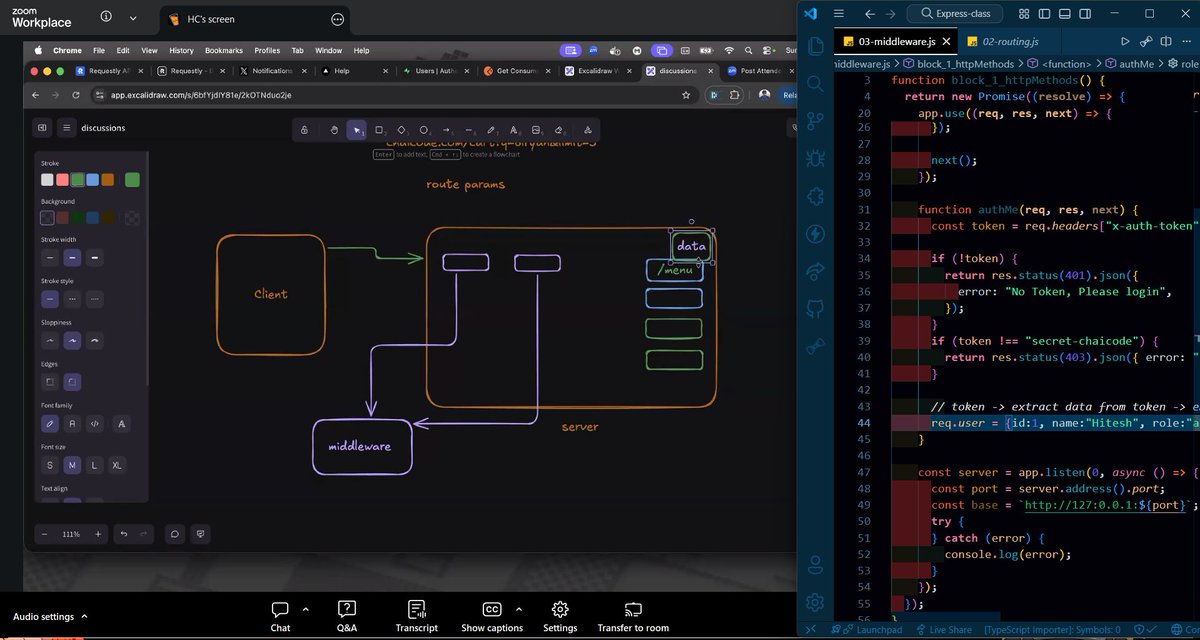Viewport: 1200px width, 640px height.
Task: Expand Audio settings chevron
Action: [x=84, y=617]
